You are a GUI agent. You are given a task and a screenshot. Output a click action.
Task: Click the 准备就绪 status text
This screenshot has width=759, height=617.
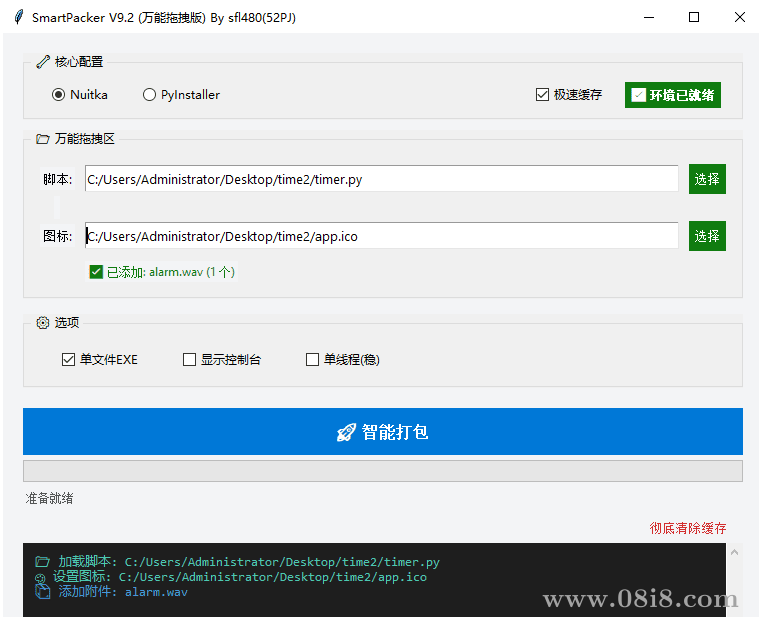click(x=49, y=498)
